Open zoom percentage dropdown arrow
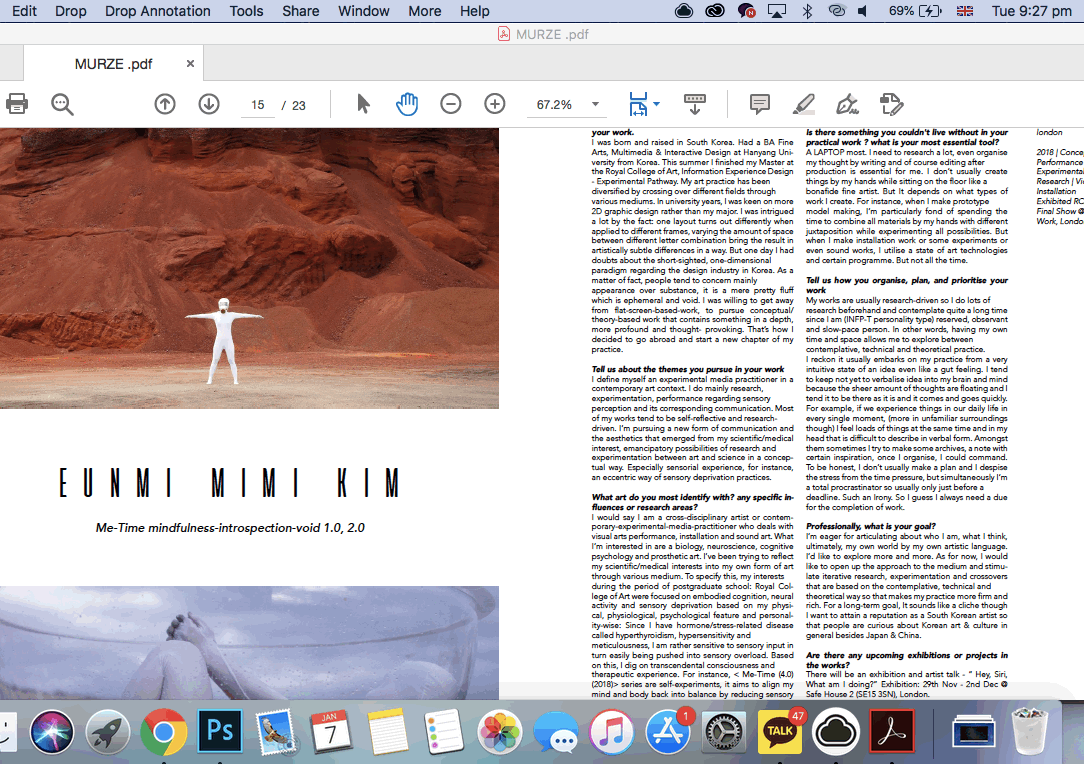The width and height of the screenshot is (1084, 764). point(595,104)
